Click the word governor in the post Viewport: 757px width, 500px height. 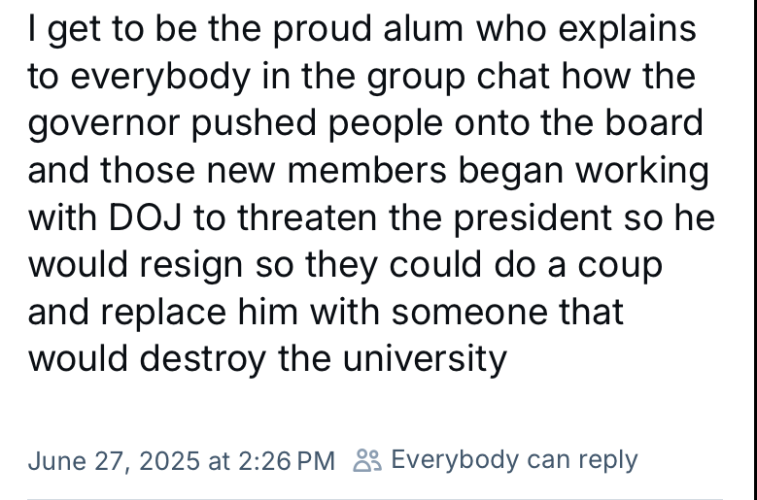pos(104,124)
